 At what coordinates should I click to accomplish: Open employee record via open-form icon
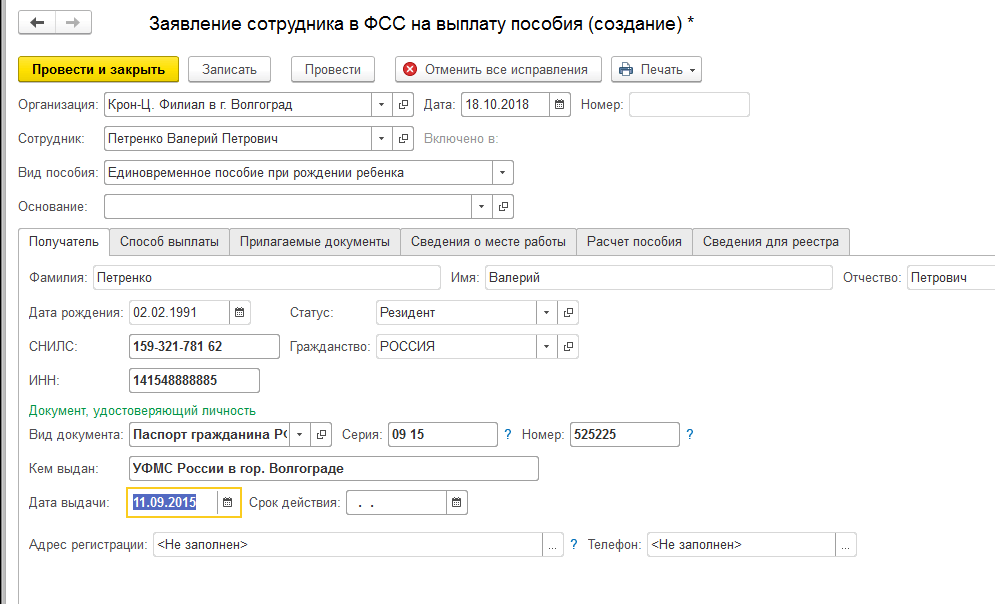[404, 138]
